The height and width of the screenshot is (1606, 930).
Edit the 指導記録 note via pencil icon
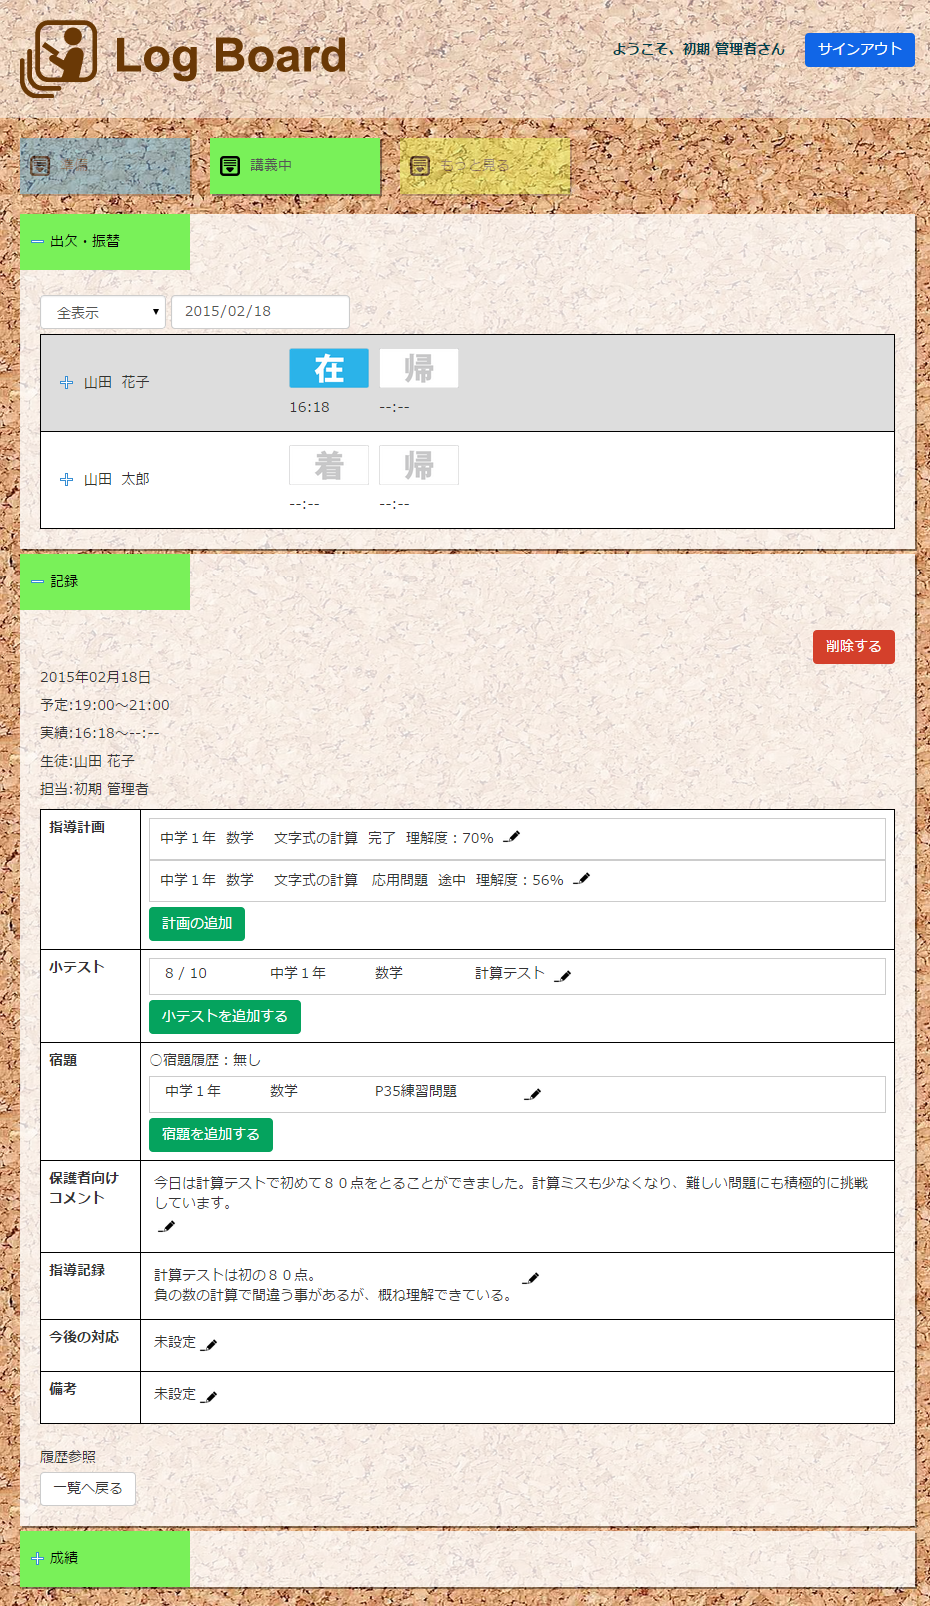[532, 1277]
